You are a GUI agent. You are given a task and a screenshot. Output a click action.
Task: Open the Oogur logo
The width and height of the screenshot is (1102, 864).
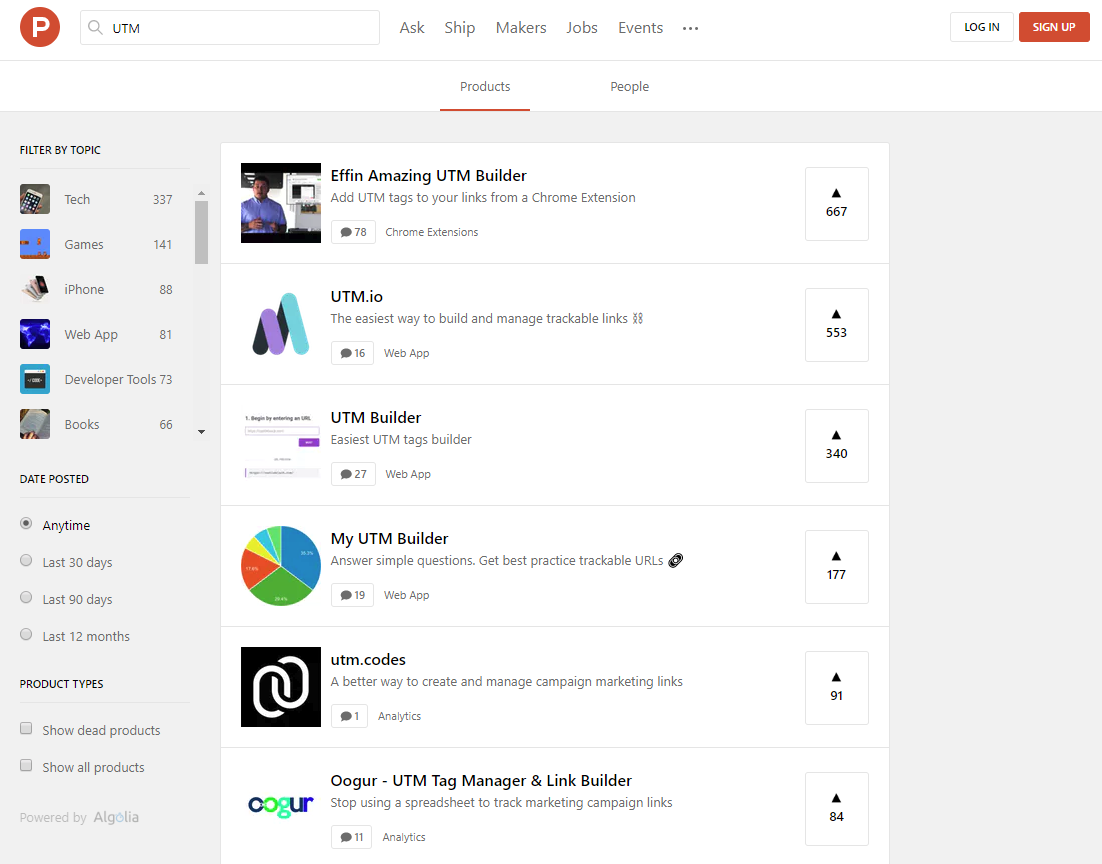[280, 808]
